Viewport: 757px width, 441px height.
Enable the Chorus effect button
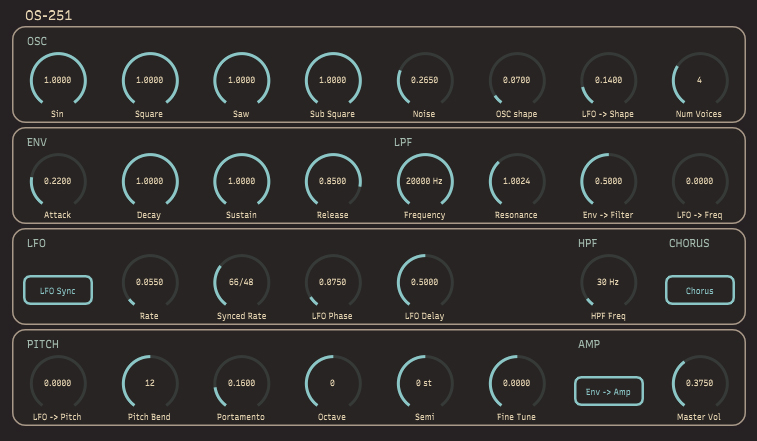coord(700,290)
